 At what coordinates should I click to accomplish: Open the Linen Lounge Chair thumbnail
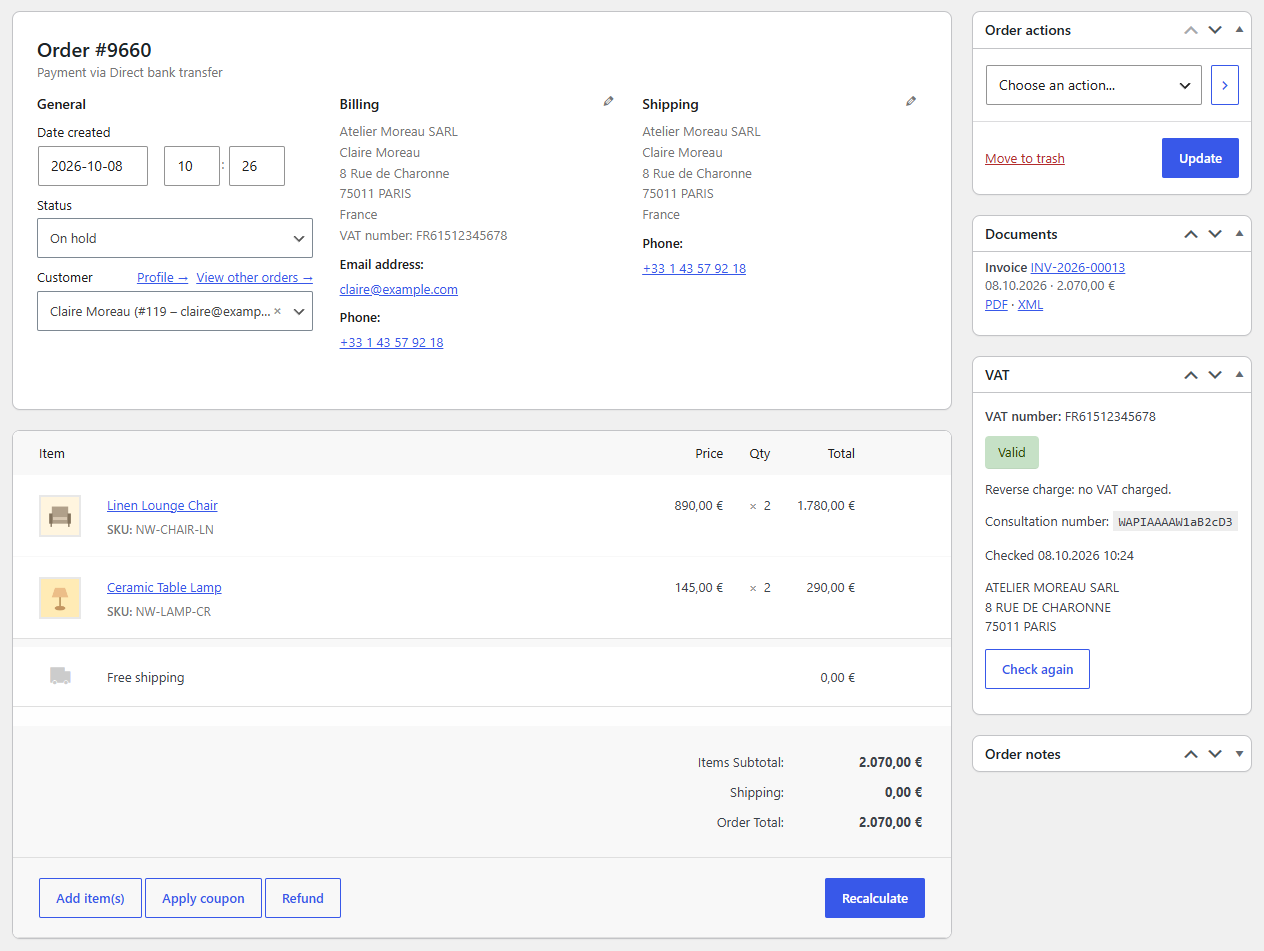pos(60,516)
